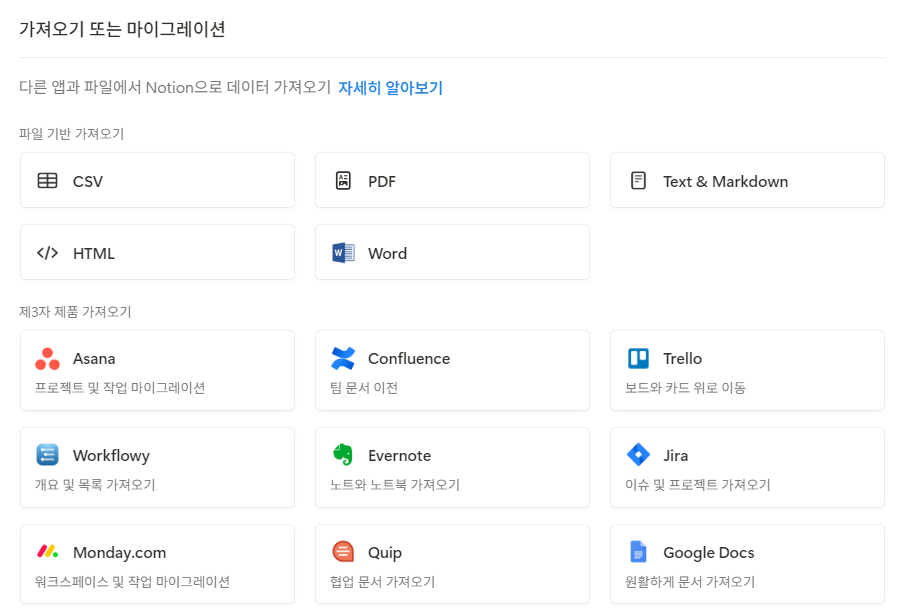Click the Google Docs icon
Viewport: 905px width, 613px height.
637,552
